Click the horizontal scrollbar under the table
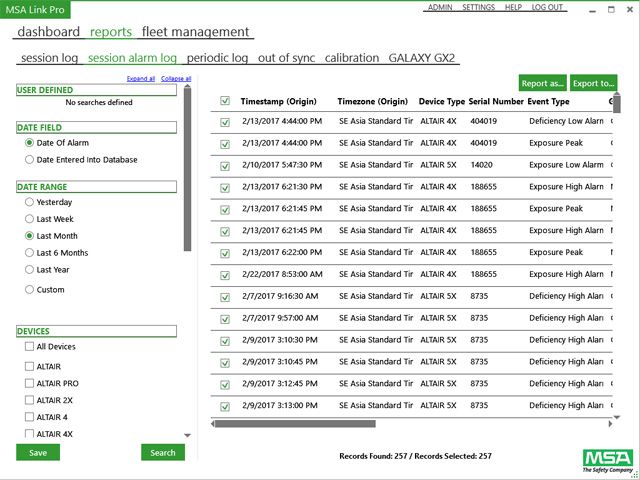This screenshot has width=640, height=480. pos(300,423)
